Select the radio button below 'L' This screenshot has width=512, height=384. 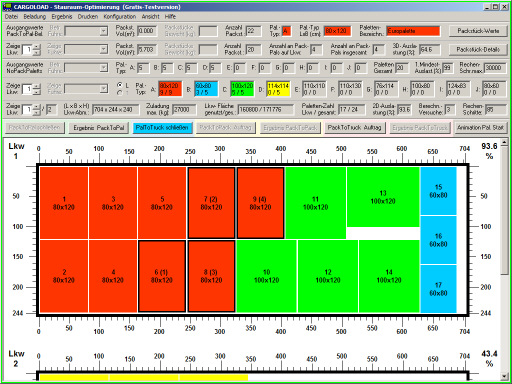coord(119,93)
